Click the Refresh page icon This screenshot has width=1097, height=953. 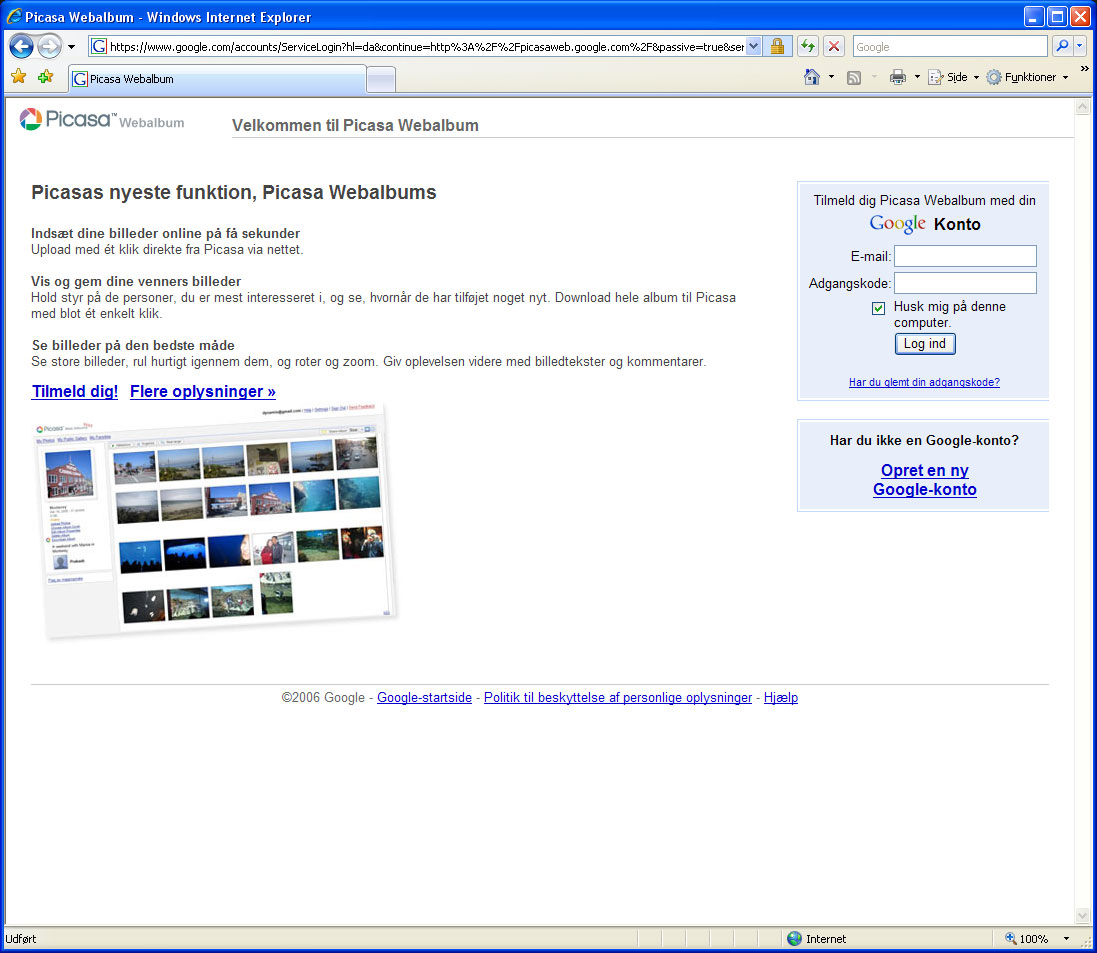point(807,47)
